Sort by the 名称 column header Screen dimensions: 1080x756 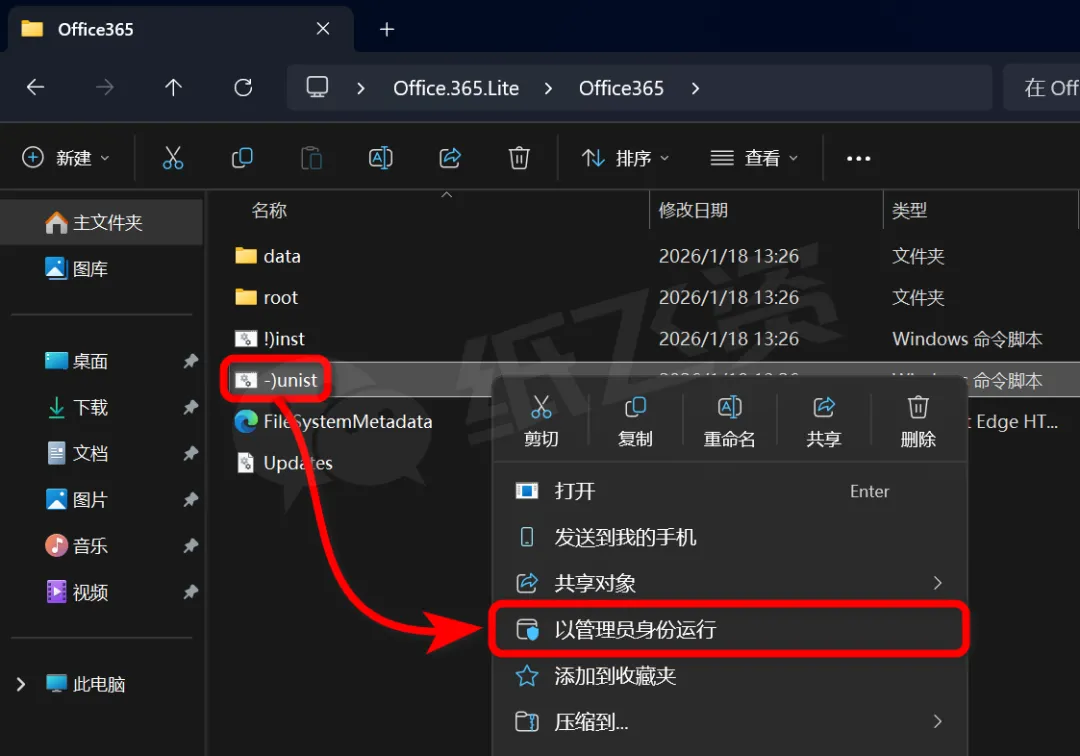269,210
